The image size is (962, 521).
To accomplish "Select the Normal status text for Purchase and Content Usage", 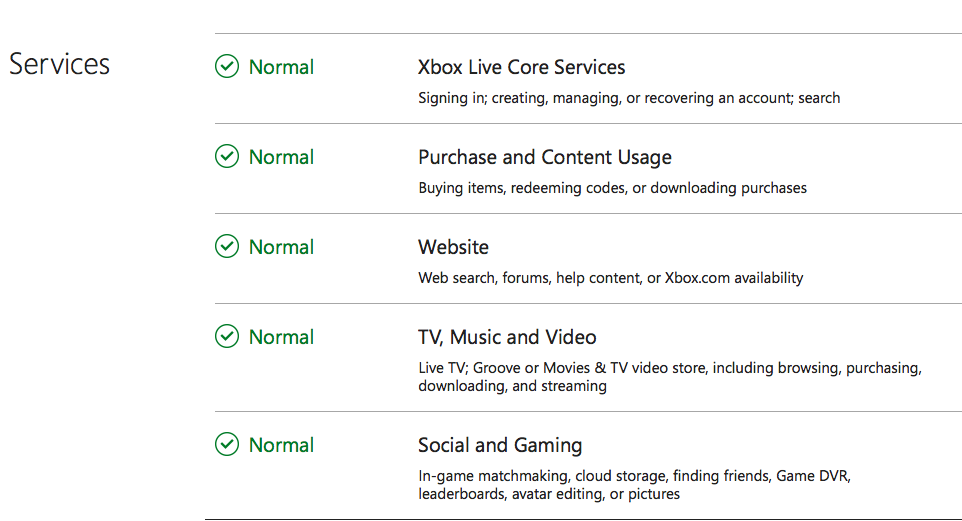I will (x=281, y=157).
